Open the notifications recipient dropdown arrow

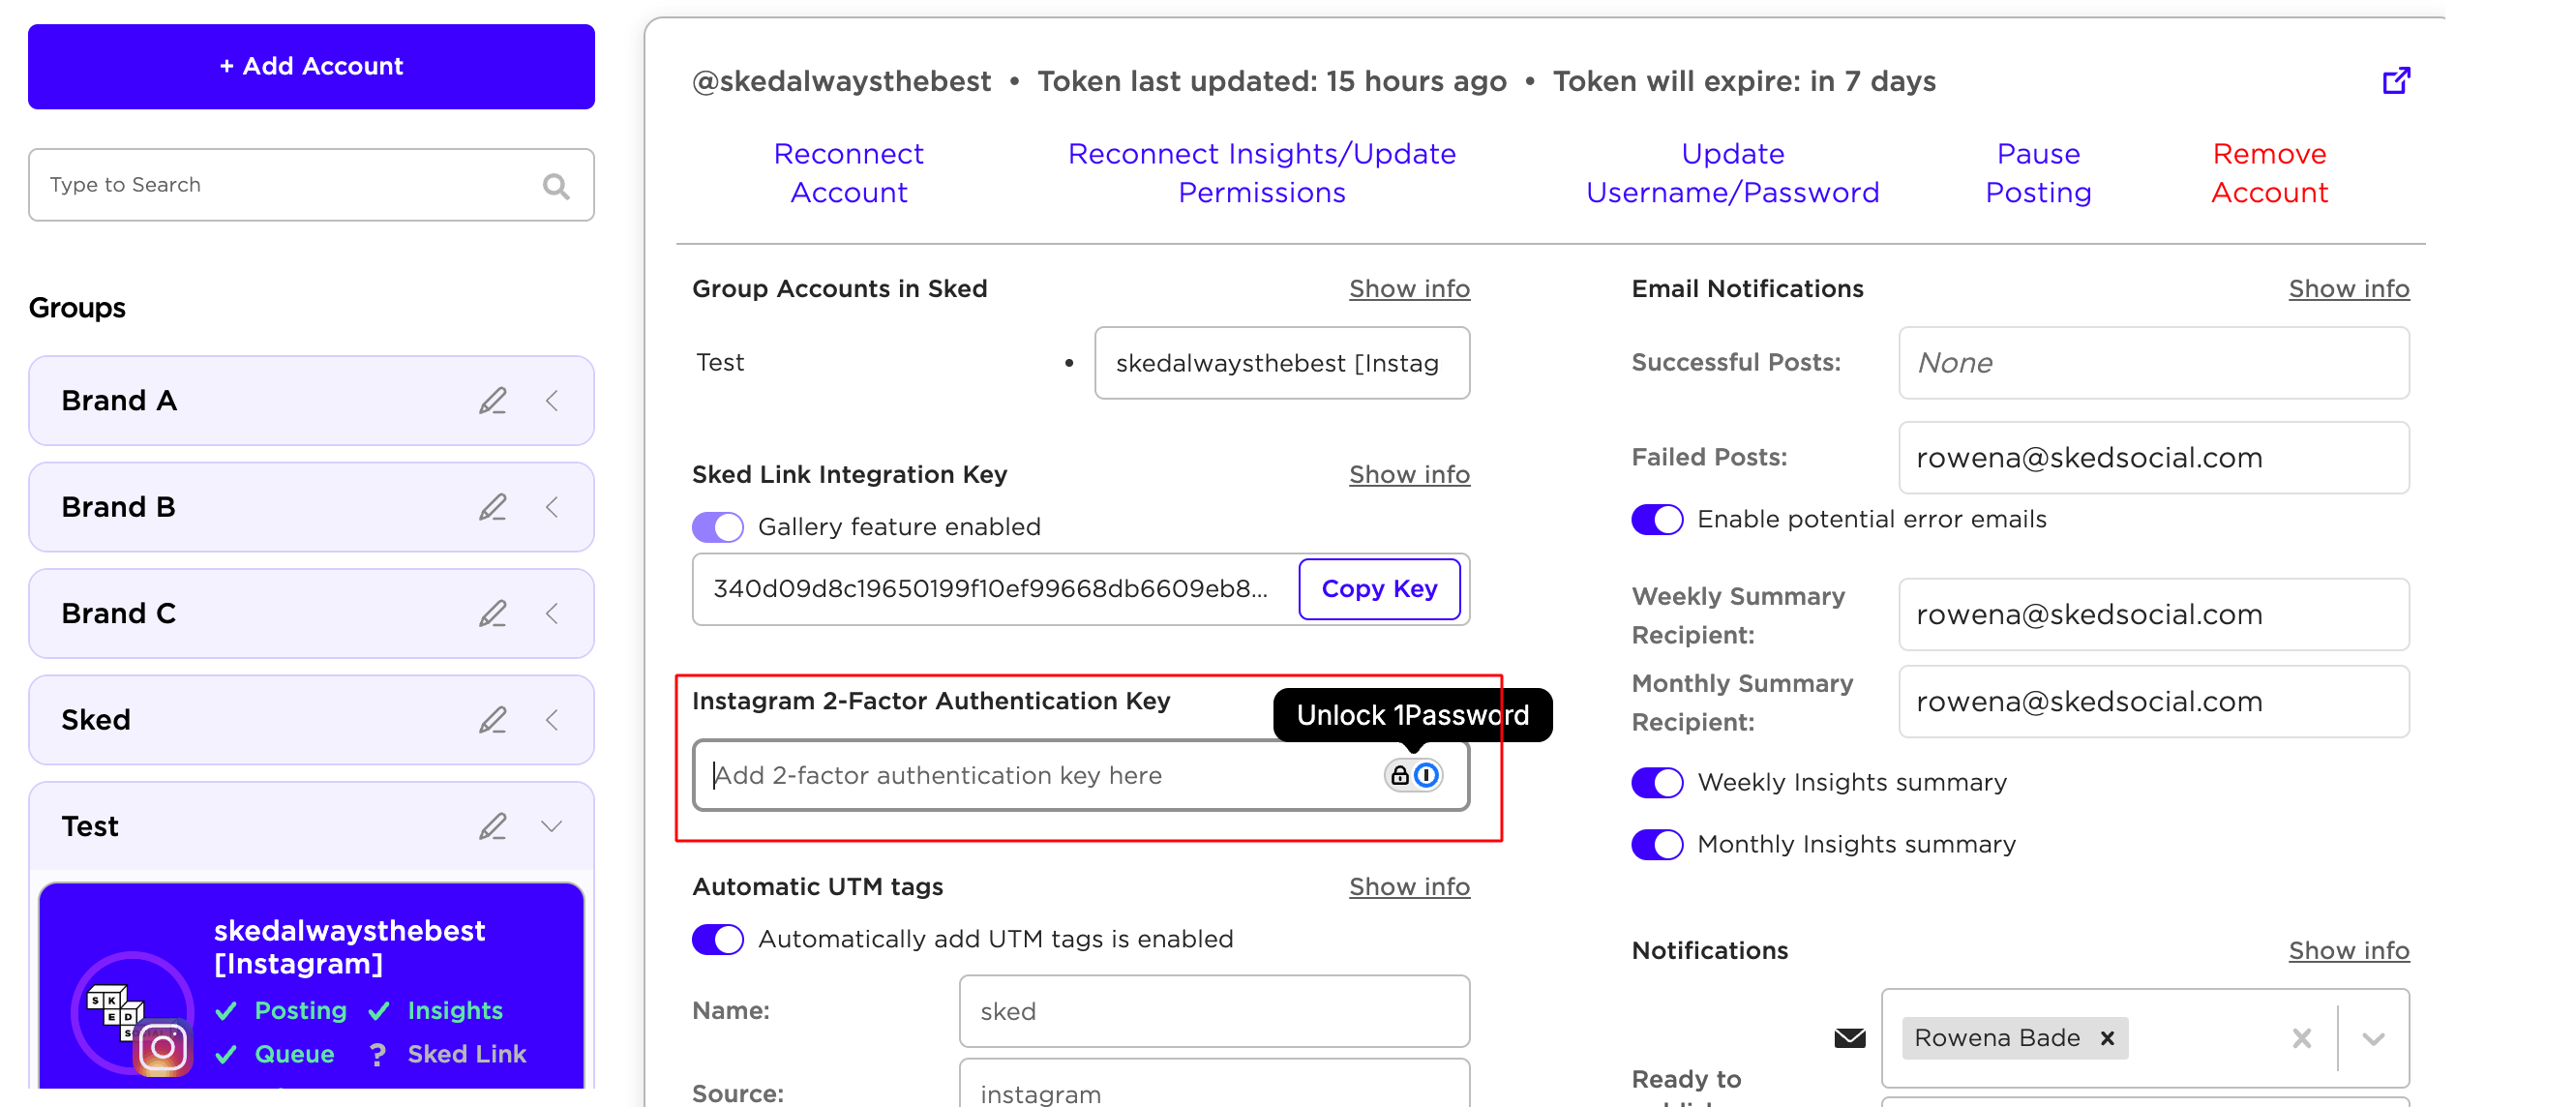coord(2373,1039)
